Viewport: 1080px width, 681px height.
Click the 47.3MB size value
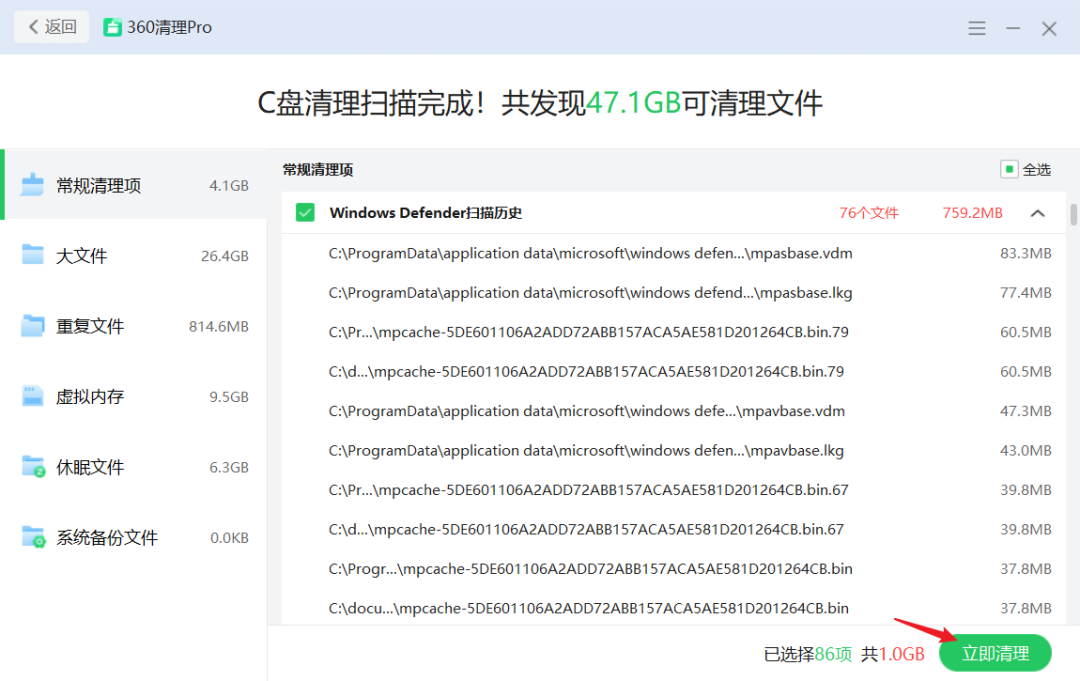1026,411
